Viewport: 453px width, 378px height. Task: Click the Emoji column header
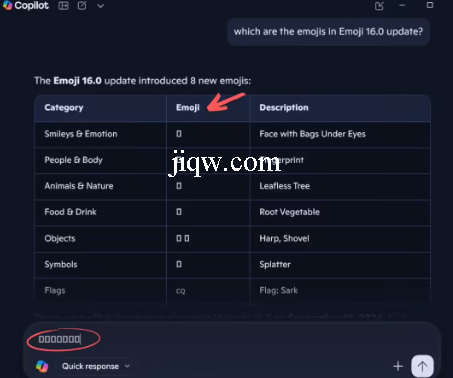188,108
